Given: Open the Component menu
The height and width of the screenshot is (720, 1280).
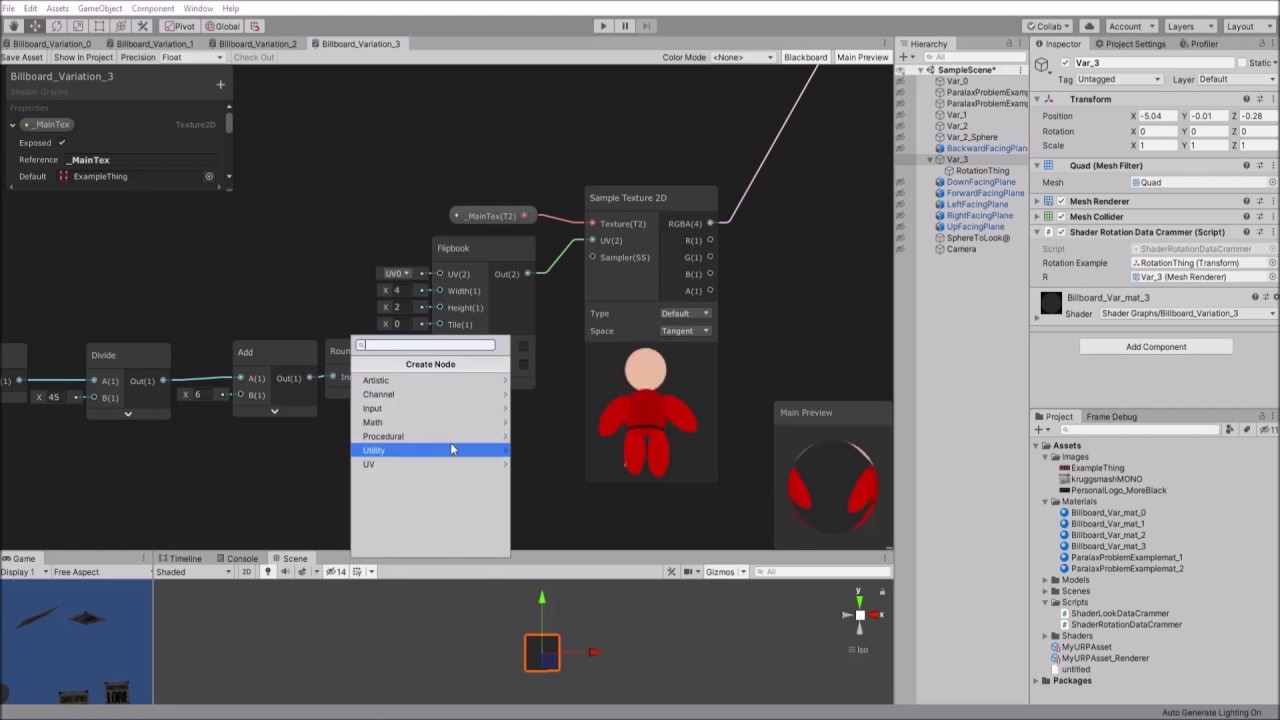Looking at the screenshot, I should tap(152, 8).
